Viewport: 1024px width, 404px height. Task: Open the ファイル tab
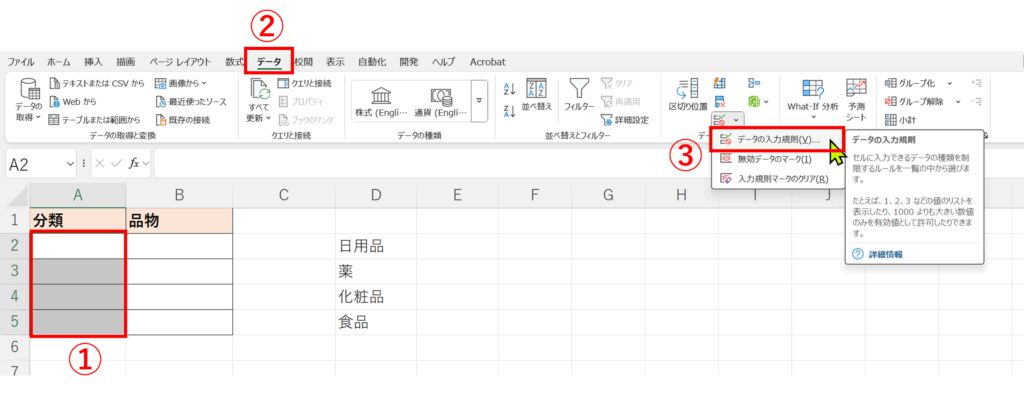click(21, 61)
